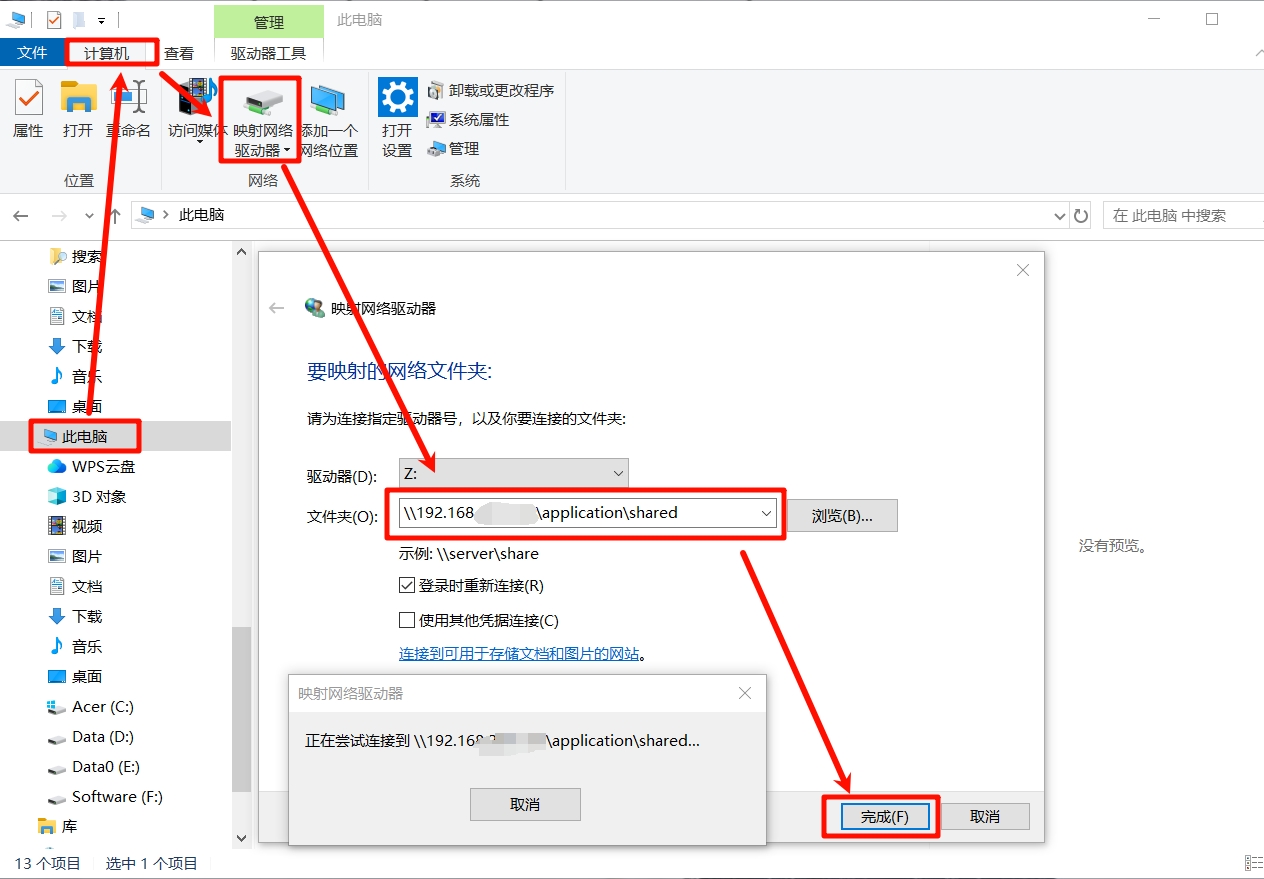Click the quick access properties checkmark icon

(54, 19)
